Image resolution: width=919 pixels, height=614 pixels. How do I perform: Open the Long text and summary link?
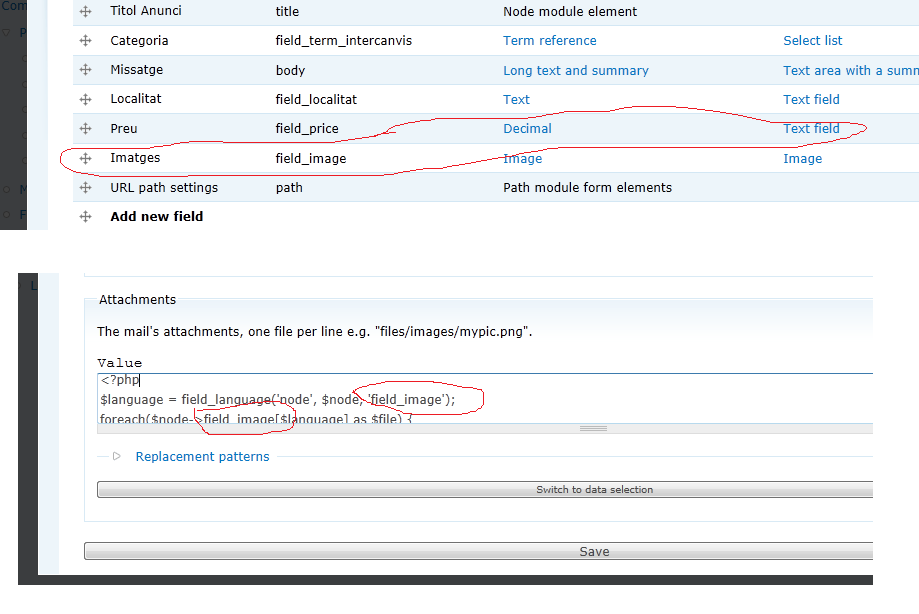pos(576,70)
